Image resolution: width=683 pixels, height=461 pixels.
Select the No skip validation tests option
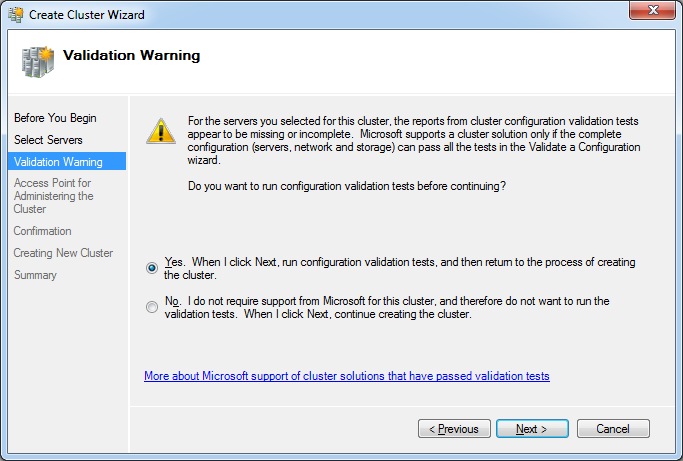[x=152, y=307]
